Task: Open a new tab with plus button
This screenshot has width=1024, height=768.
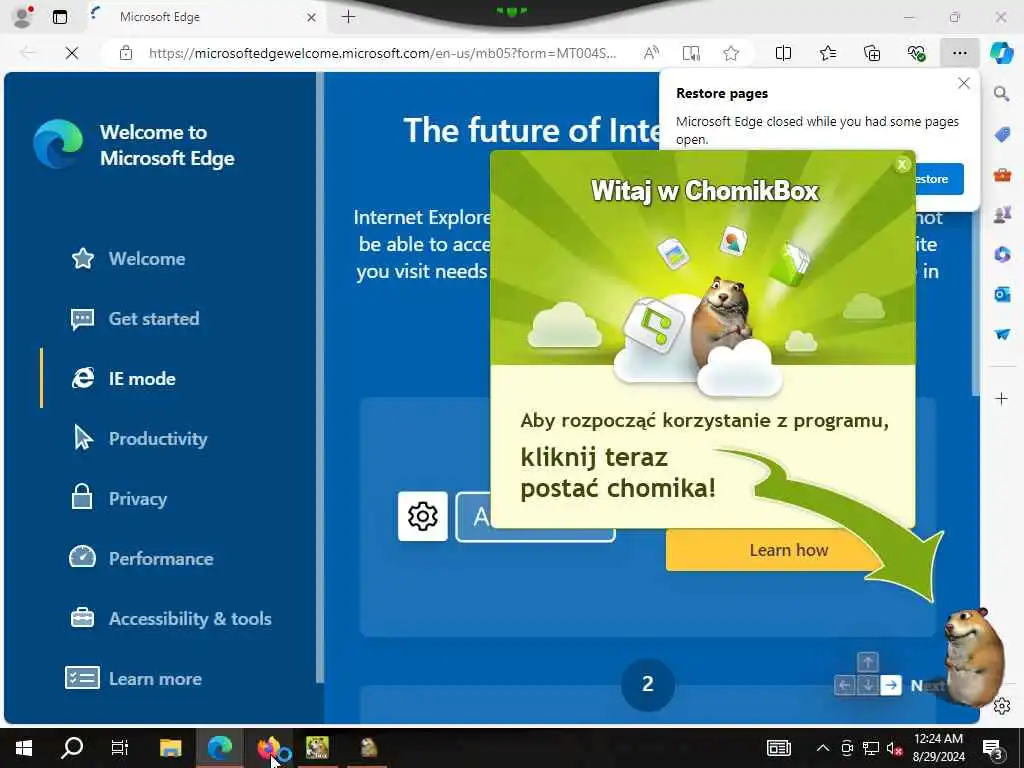Action: point(349,17)
